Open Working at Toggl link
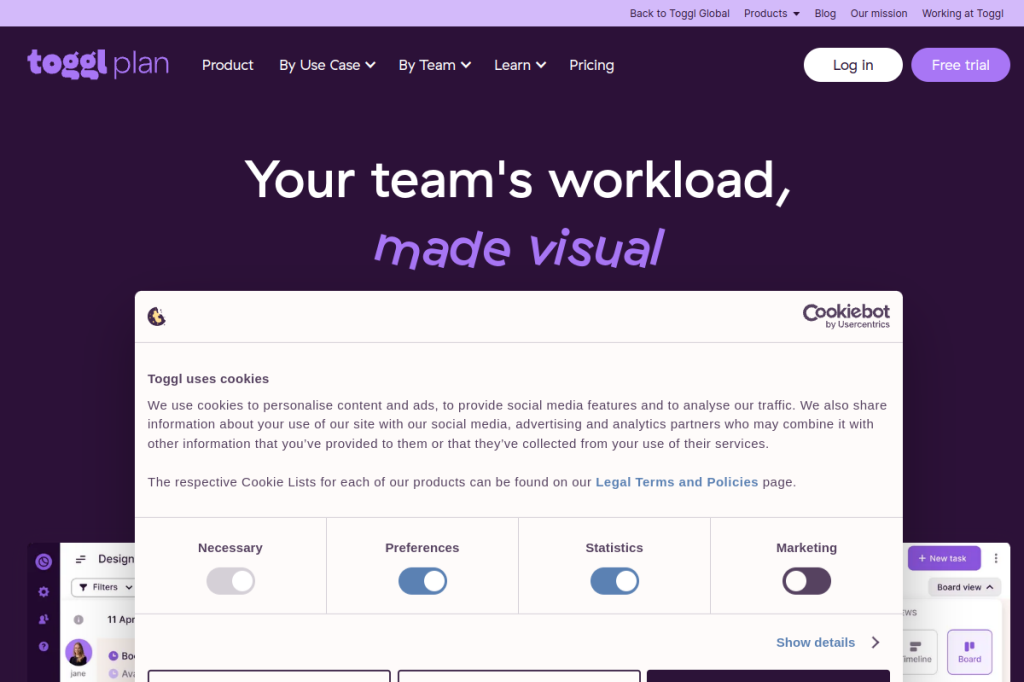Viewport: 1024px width, 682px height. tap(963, 13)
